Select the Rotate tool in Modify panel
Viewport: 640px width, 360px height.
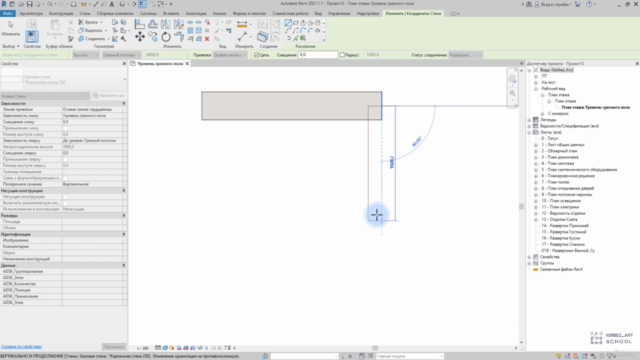point(166,37)
